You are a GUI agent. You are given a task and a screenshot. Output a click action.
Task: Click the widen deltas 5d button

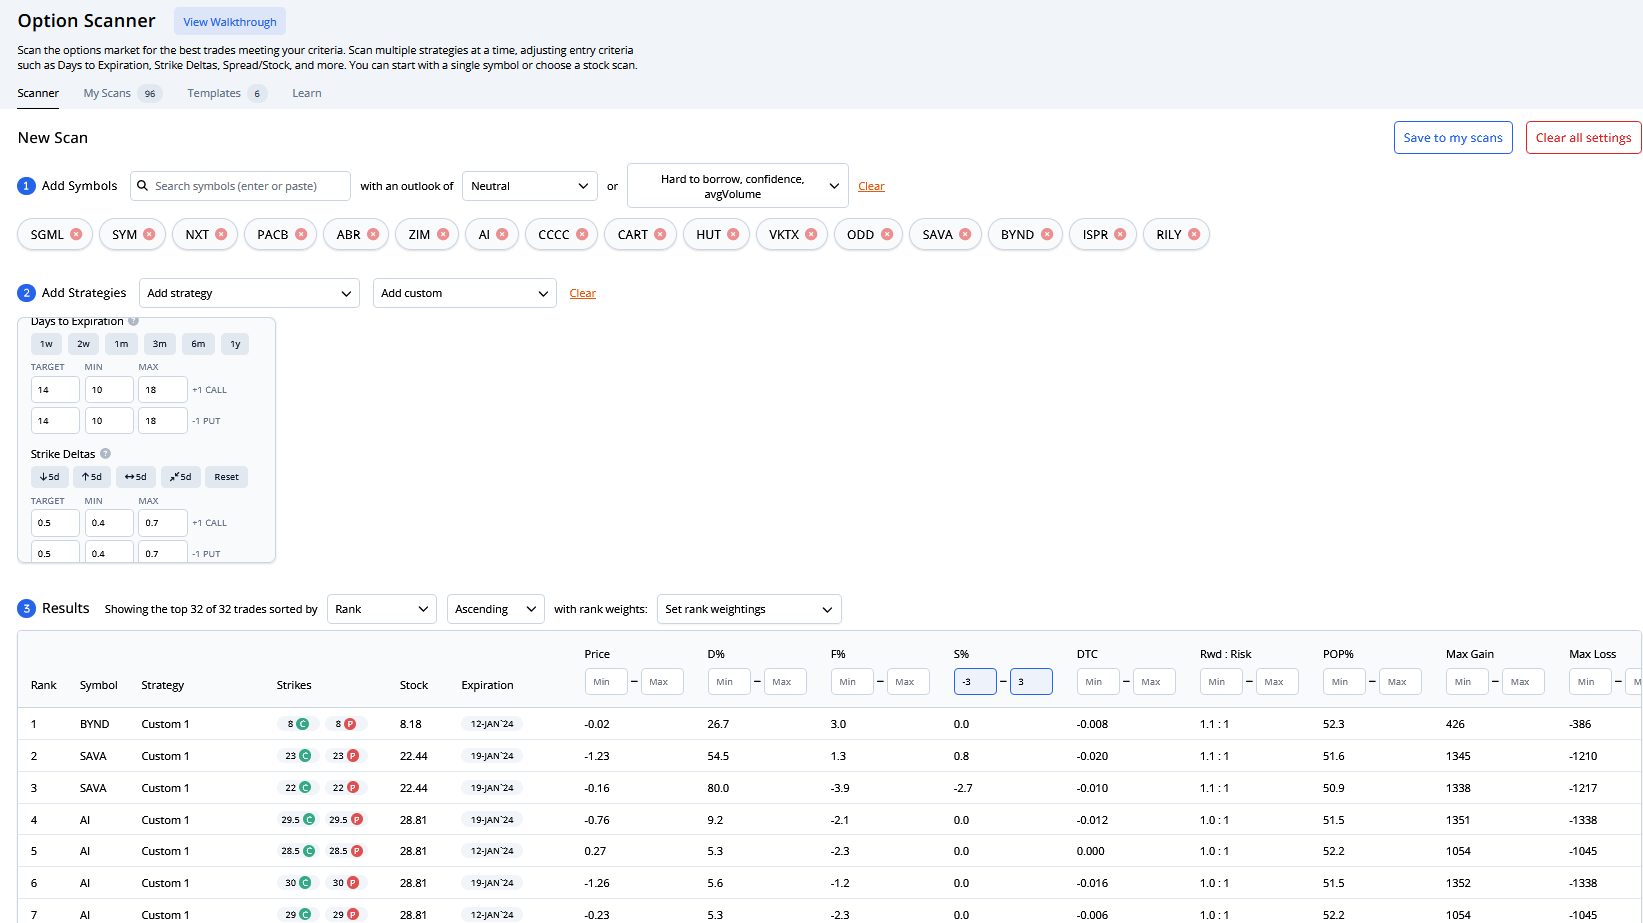[136, 477]
